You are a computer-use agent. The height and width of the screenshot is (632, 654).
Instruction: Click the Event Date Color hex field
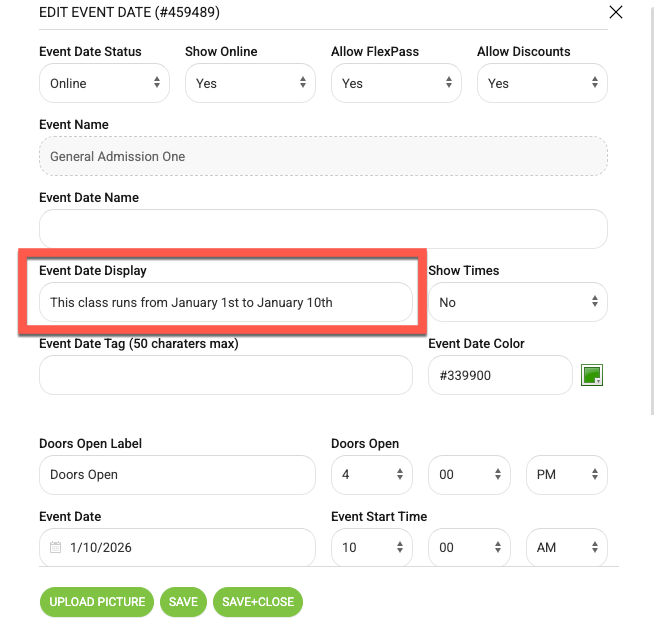point(500,375)
